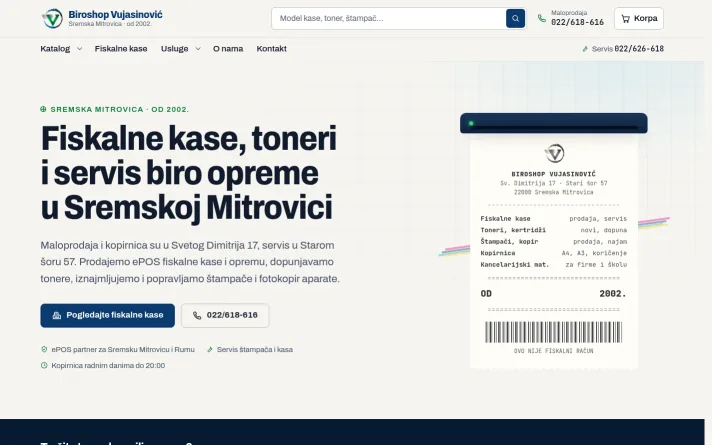Click the subtitle Sremska Mitrovica · od 2002.
This screenshot has width=712, height=445.
click(x=110, y=24)
